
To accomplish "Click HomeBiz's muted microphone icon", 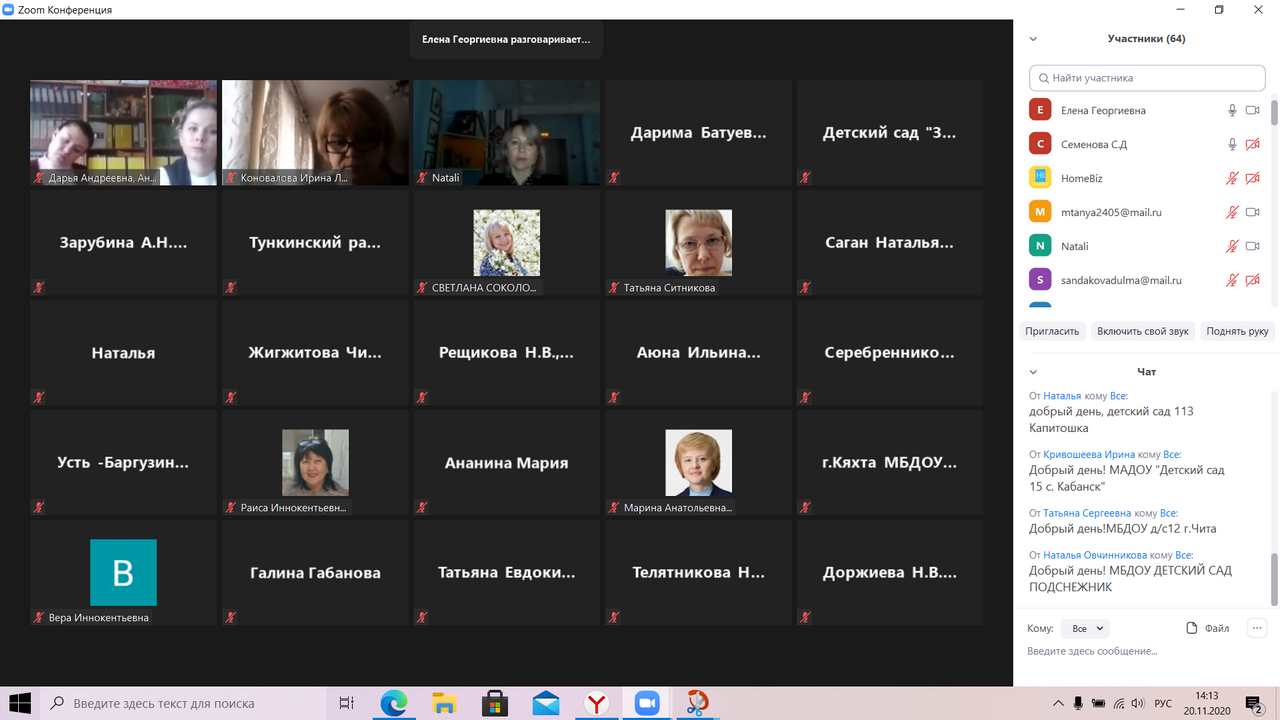I will point(1232,178).
